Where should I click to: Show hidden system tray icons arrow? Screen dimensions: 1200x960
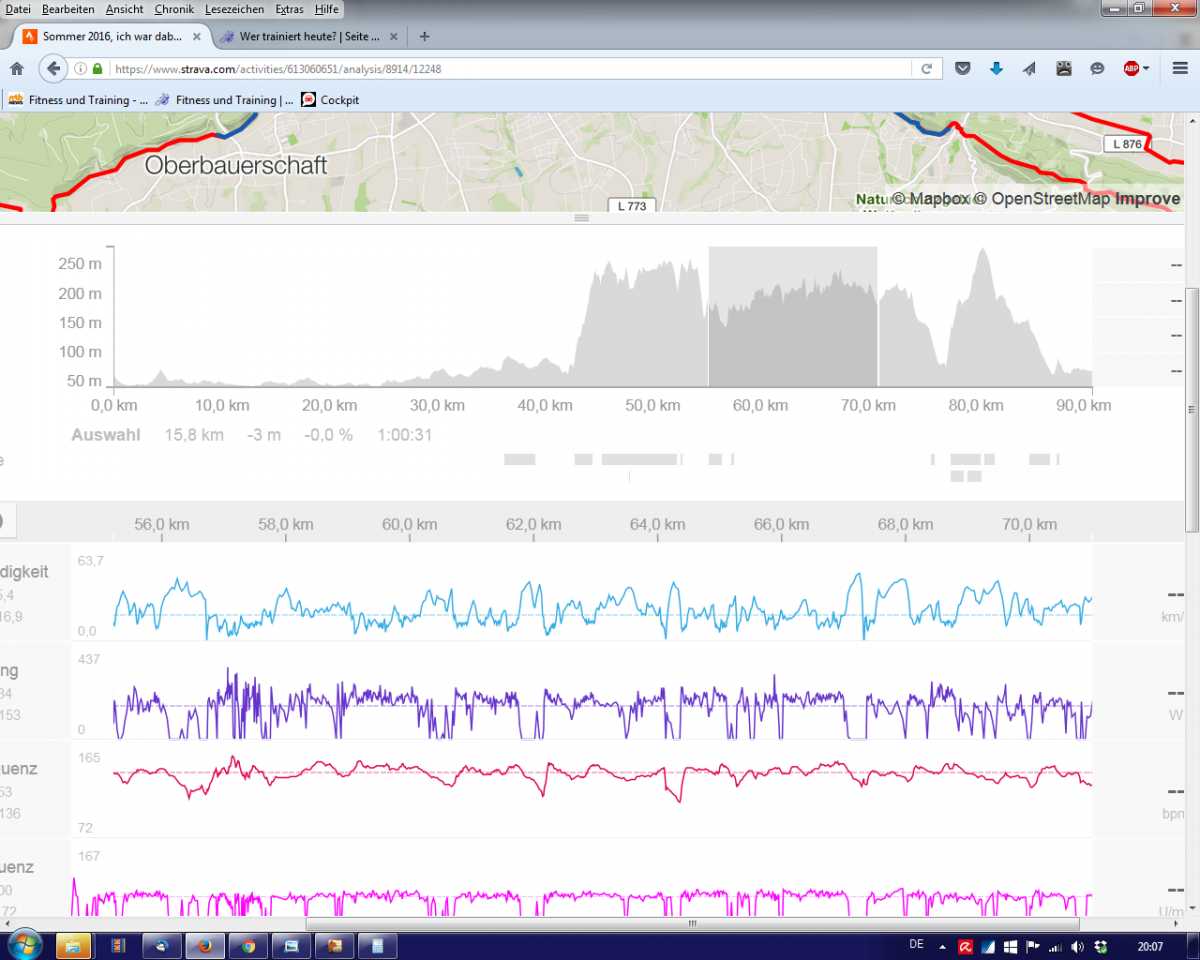pos(942,946)
